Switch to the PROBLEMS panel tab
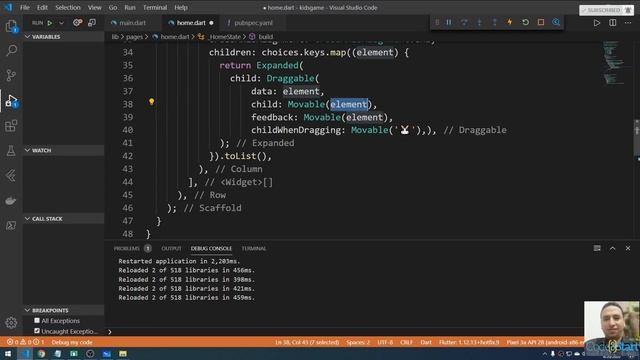Image resolution: width=640 pixels, height=360 pixels. pos(127,248)
